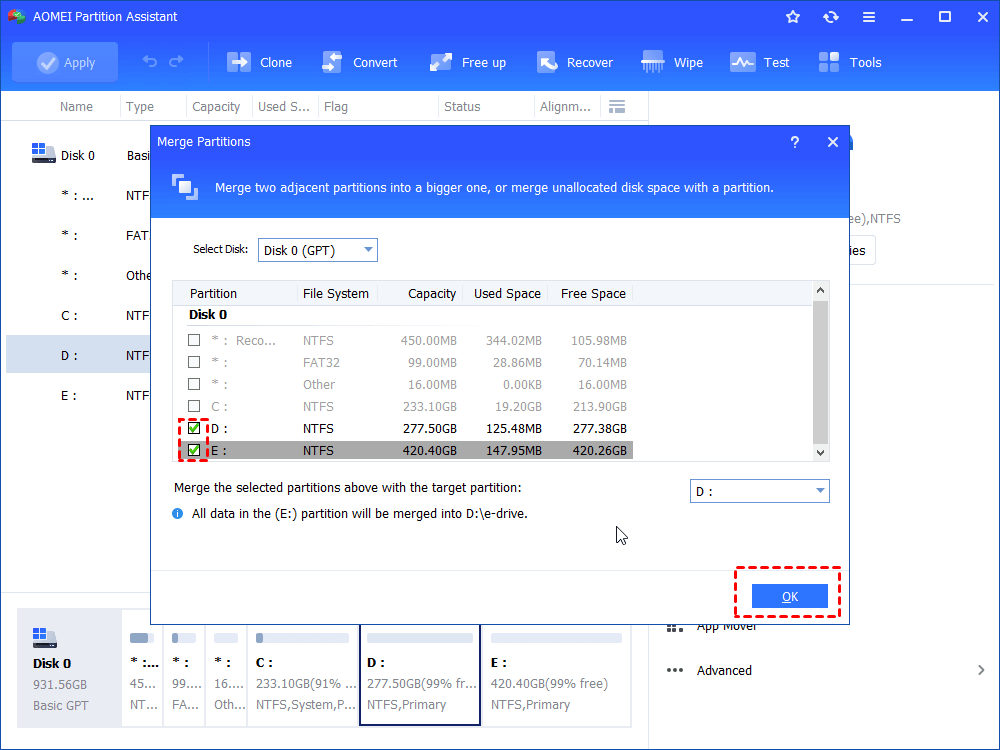Check the Recovery partition checkbox
Viewport: 1000px width, 750px height.
[194, 340]
